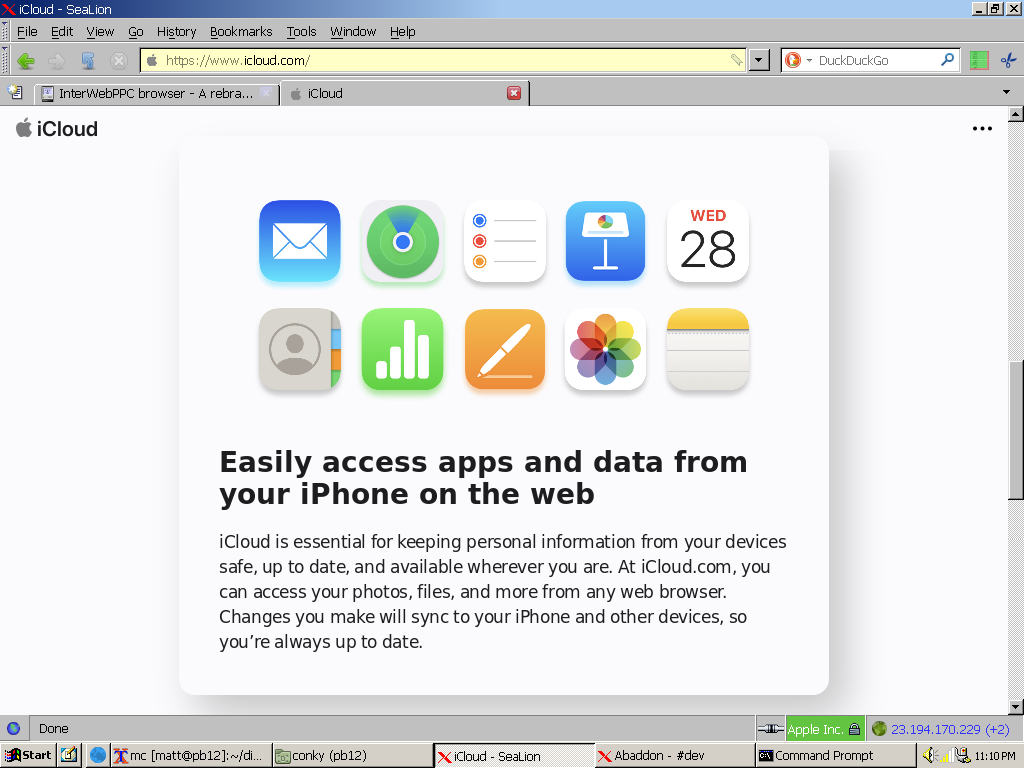Click the Stop loading toolbar icon
1024x768 pixels.
point(118,61)
